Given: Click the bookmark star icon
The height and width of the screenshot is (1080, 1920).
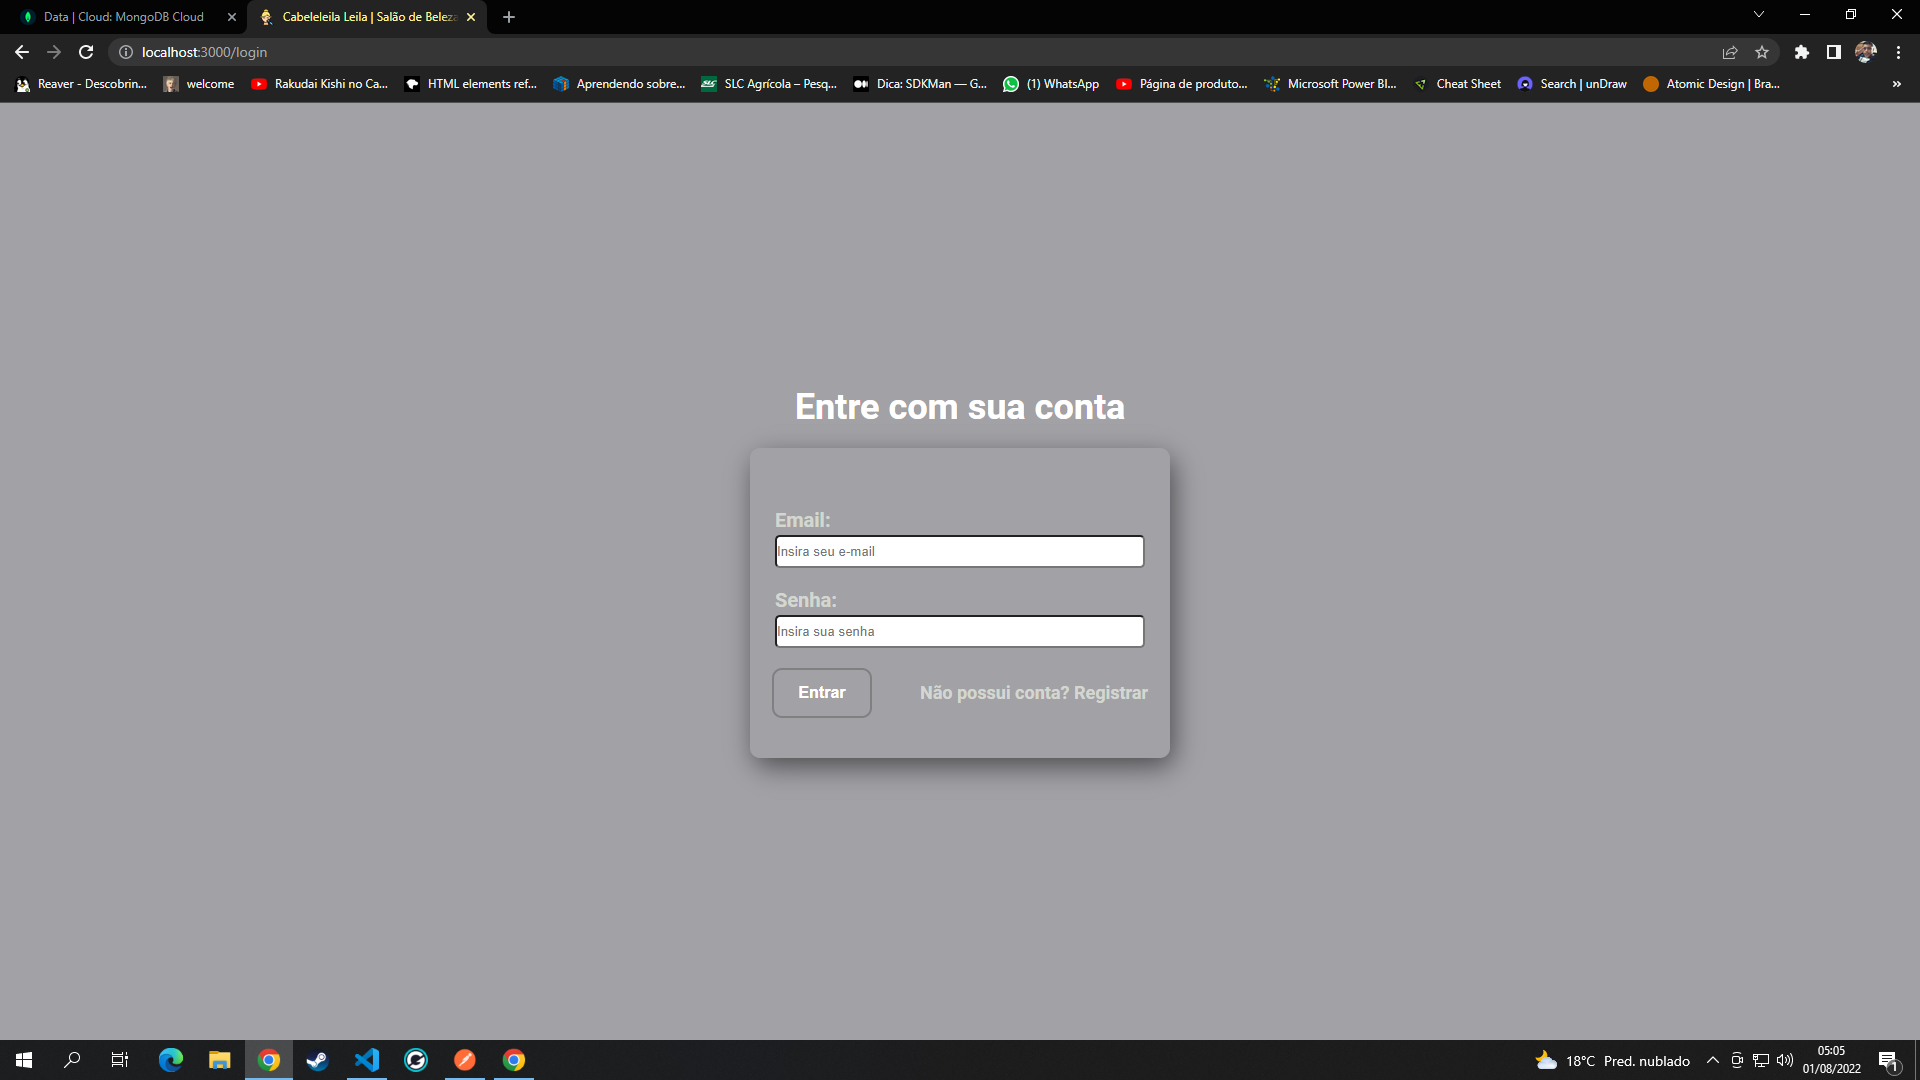Looking at the screenshot, I should point(1762,51).
